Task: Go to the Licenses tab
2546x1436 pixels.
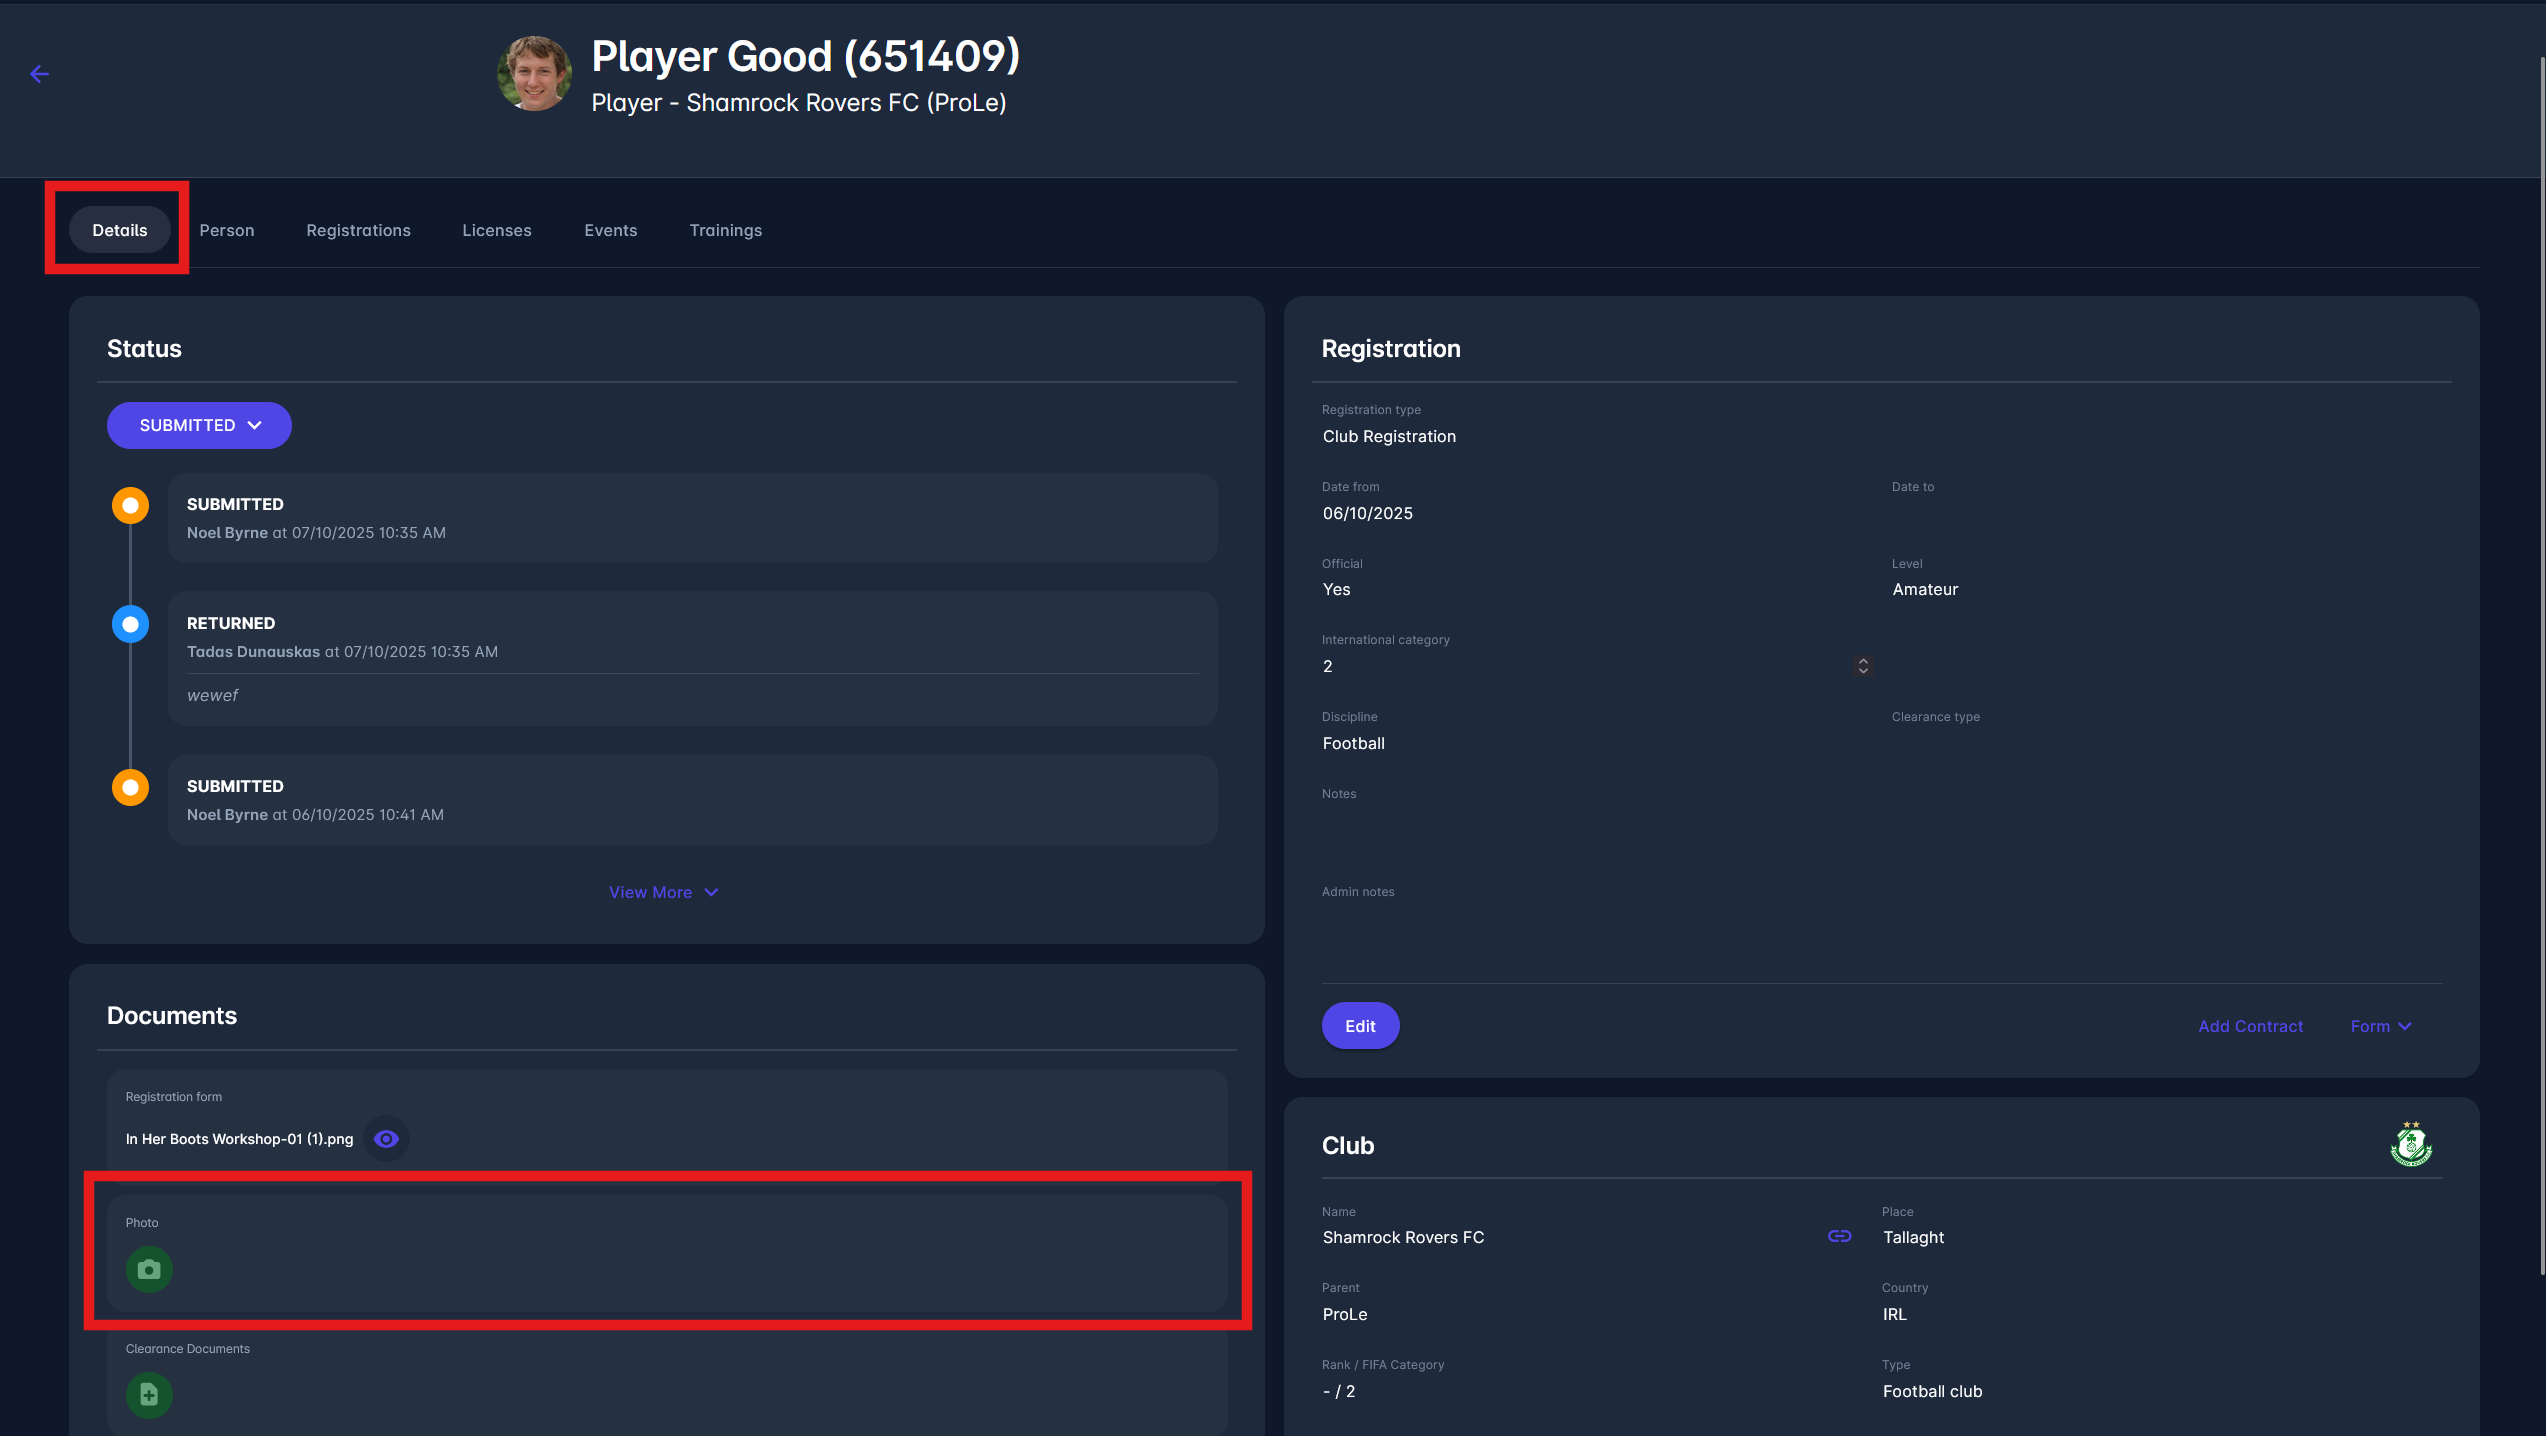Action: pyautogui.click(x=496, y=230)
